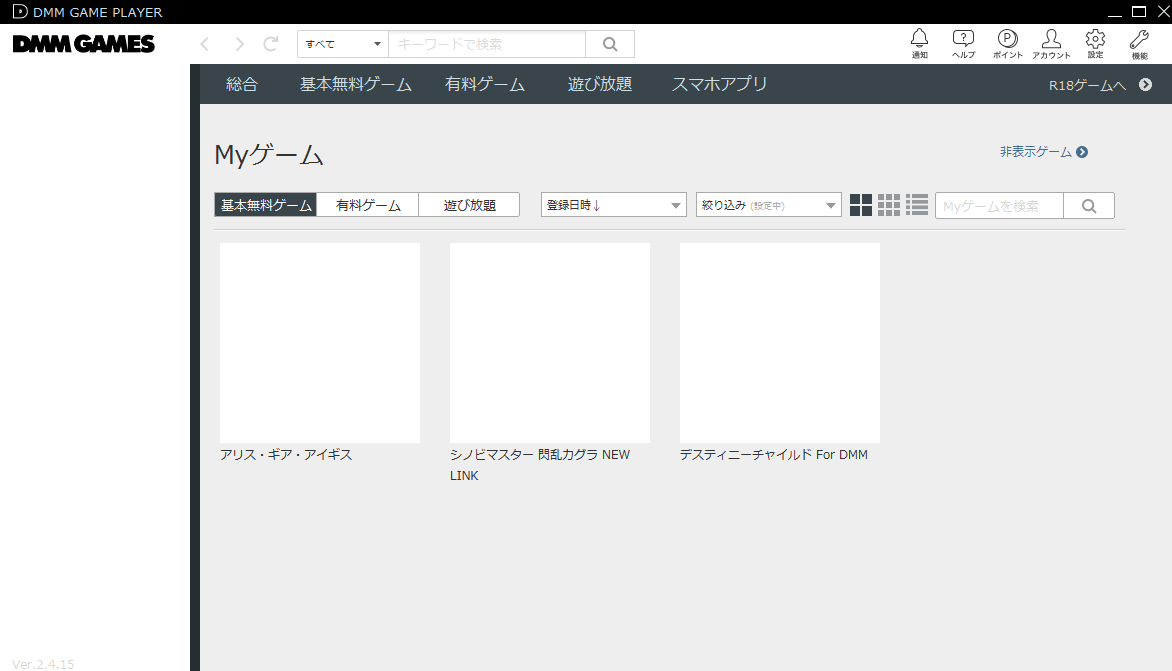Open the ヘルプ help icon

tap(963, 43)
